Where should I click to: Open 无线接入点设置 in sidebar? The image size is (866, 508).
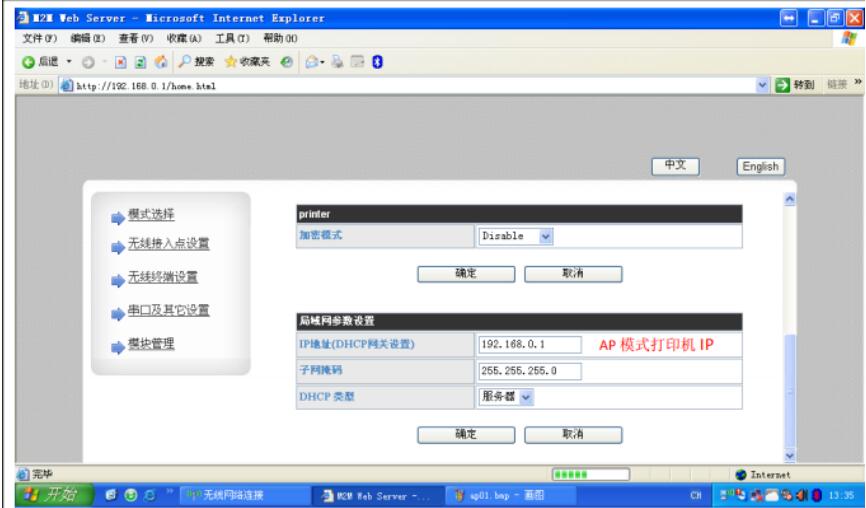(168, 244)
